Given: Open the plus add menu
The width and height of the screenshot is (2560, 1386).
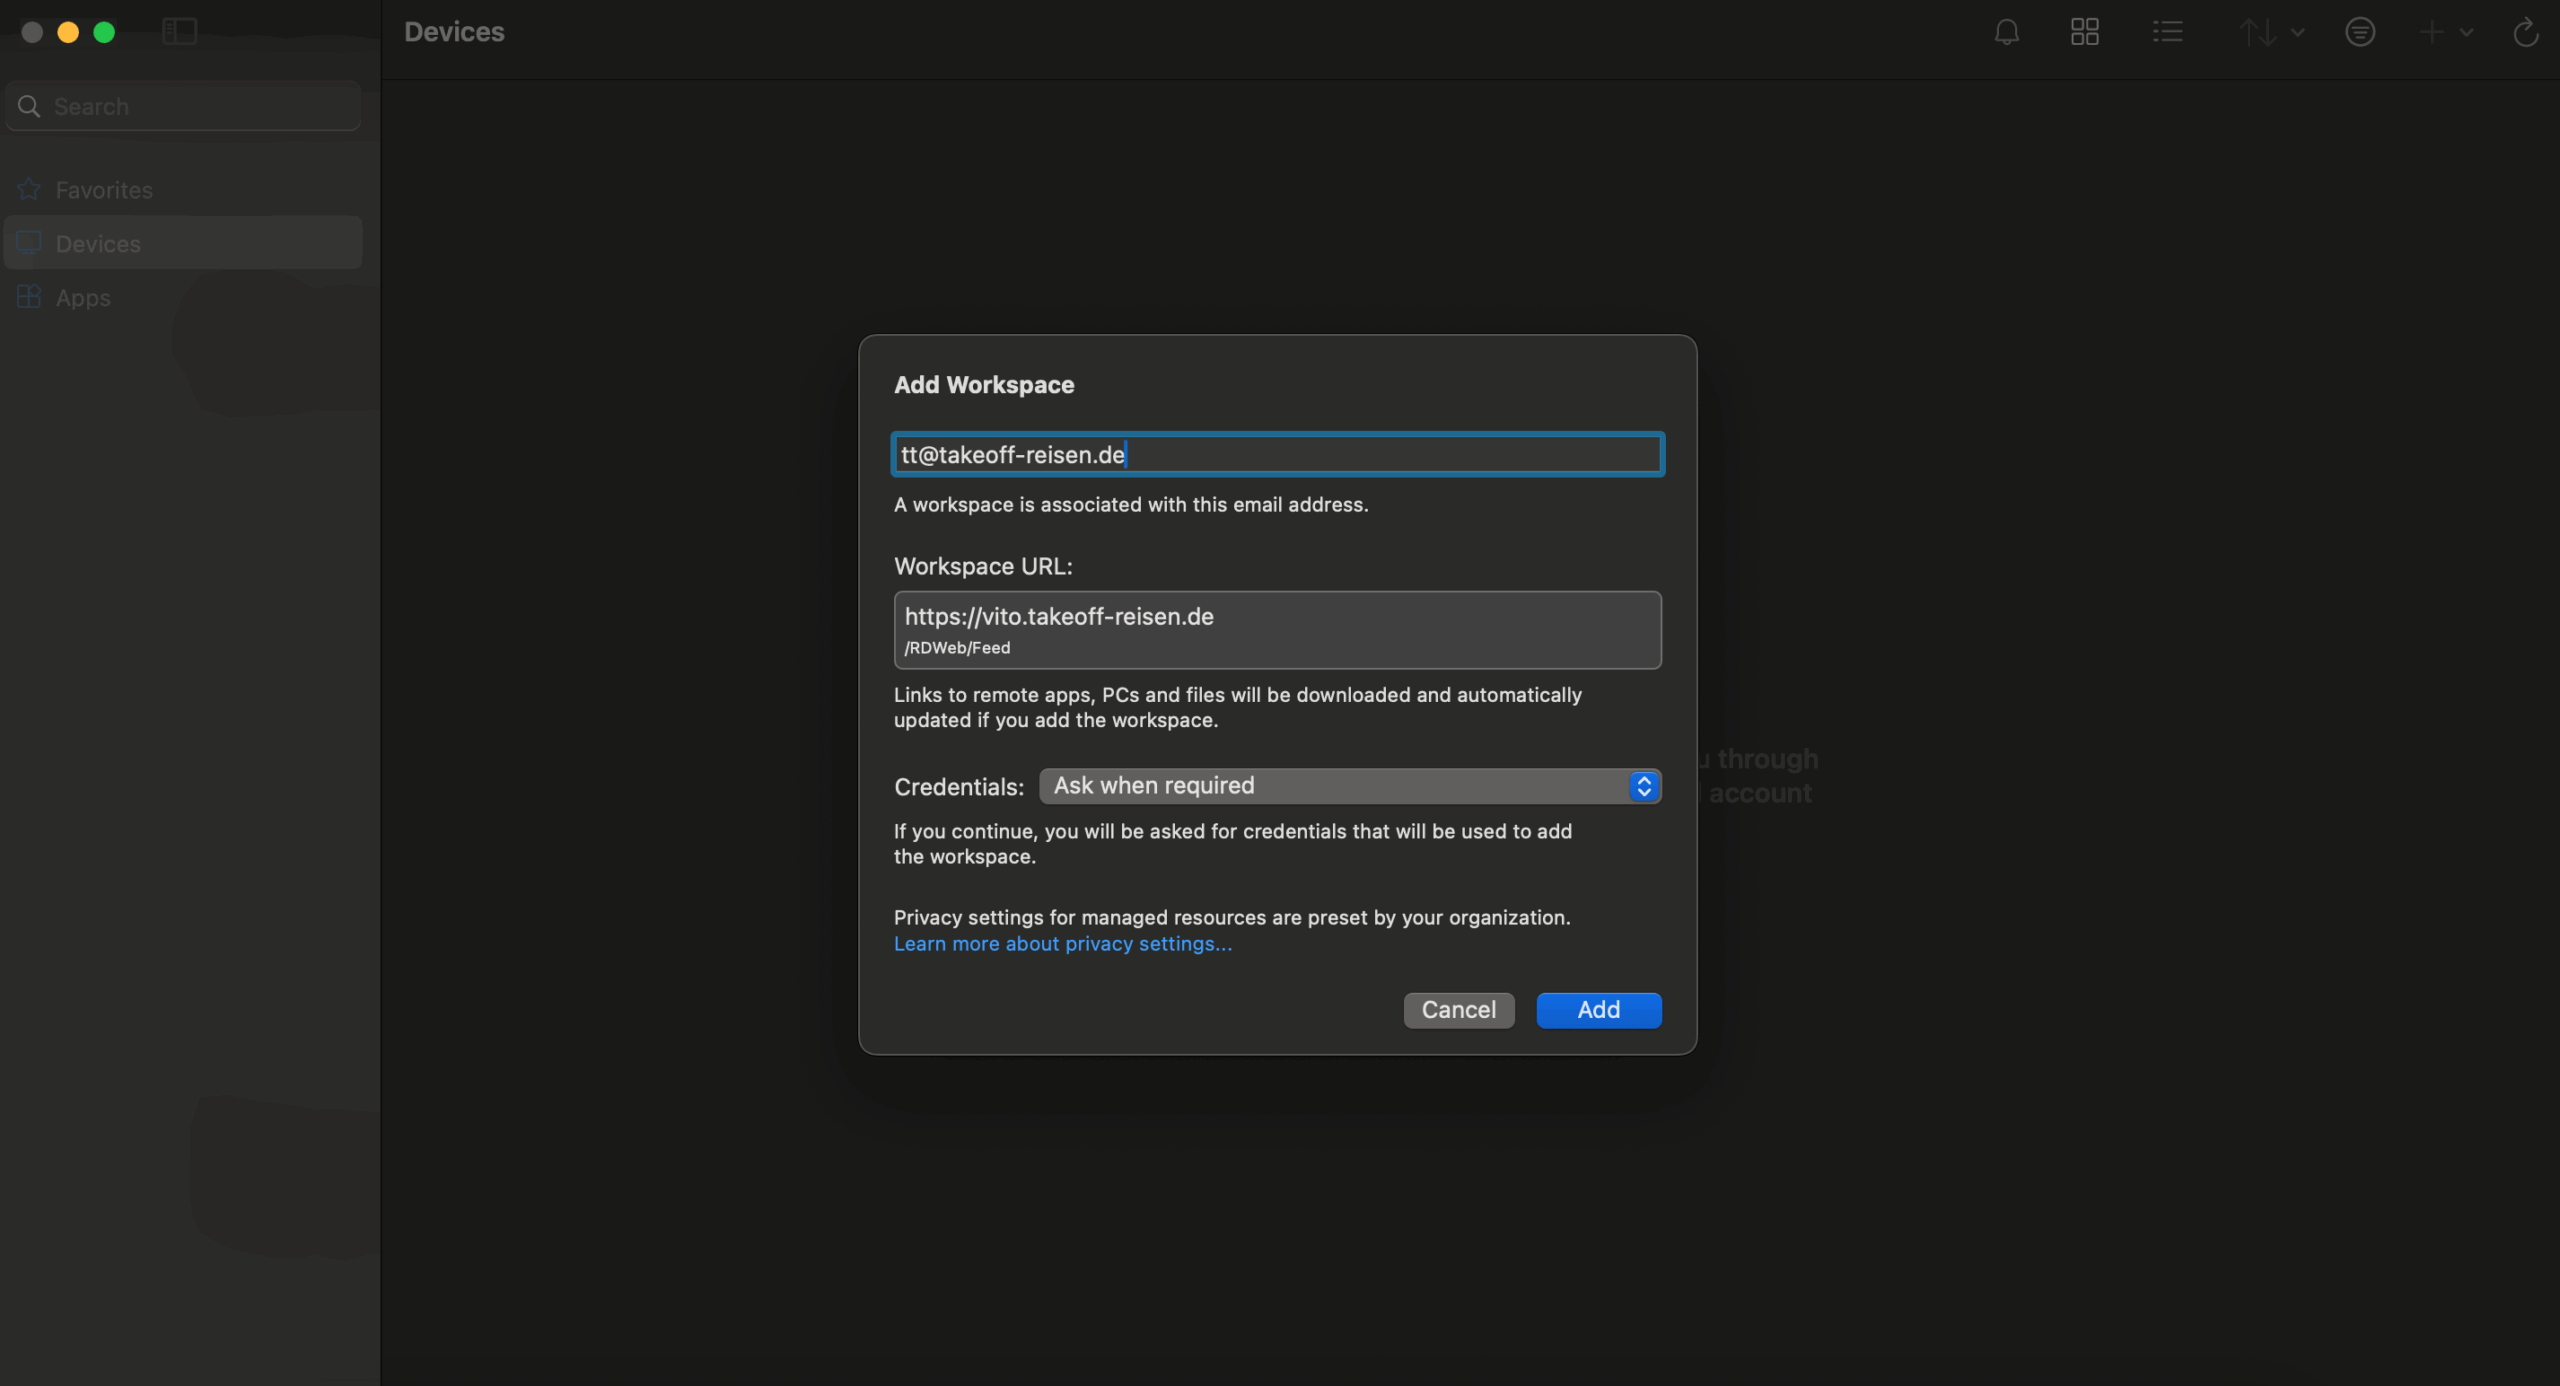Looking at the screenshot, I should [2443, 32].
